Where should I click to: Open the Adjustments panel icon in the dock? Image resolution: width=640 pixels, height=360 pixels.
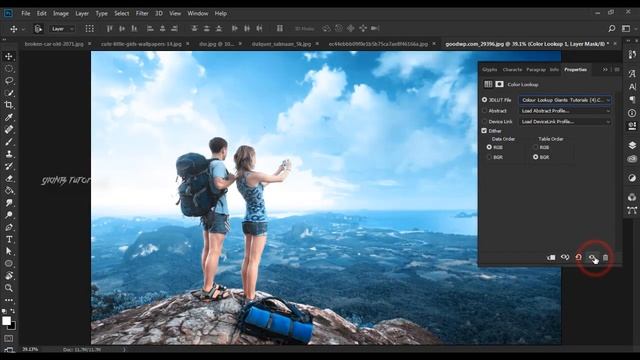[632, 178]
